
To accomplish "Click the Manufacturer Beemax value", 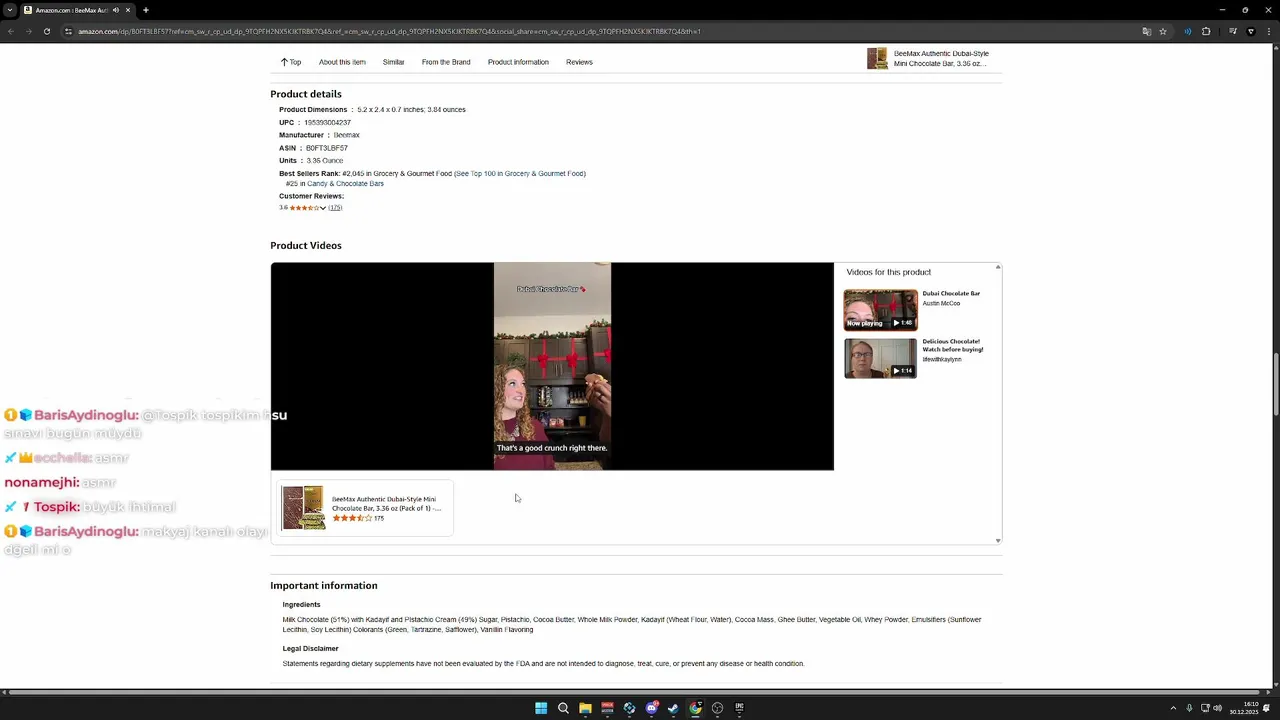I will click(x=346, y=135).
